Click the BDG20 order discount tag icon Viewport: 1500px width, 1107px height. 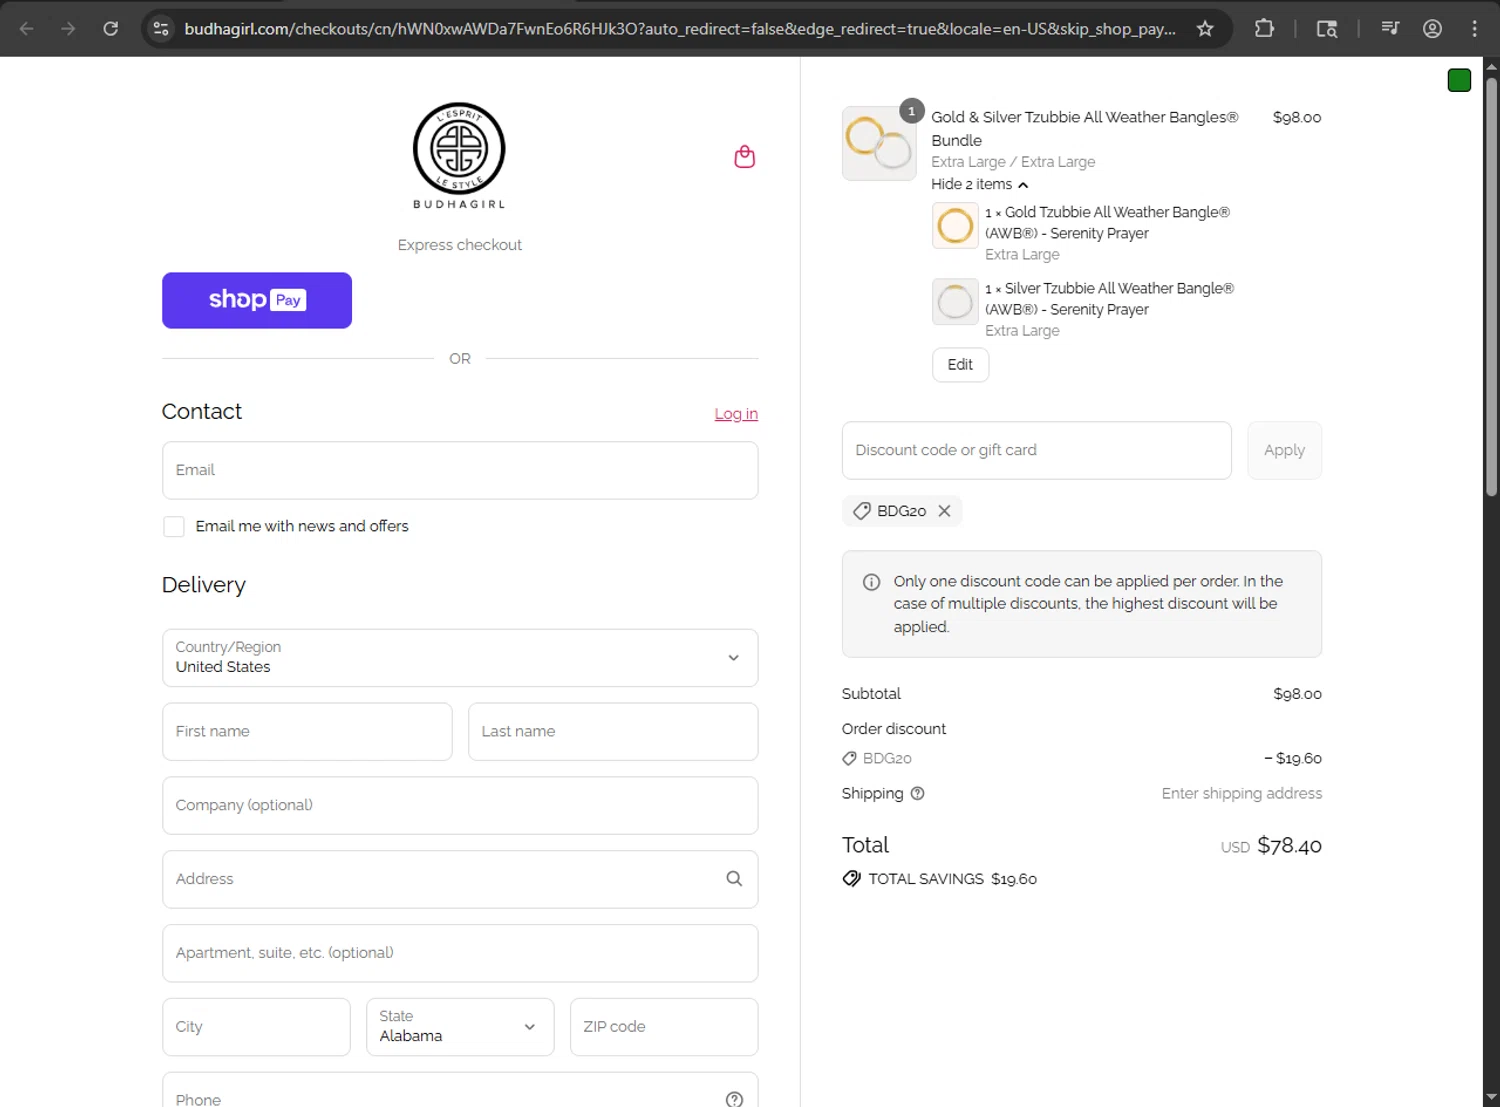[x=849, y=759]
